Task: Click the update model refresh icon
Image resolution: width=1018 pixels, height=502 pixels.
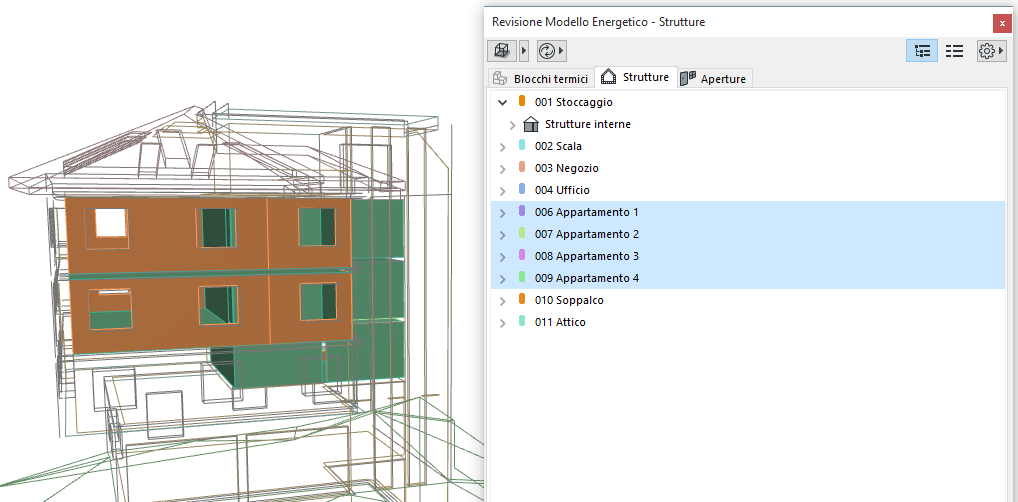Action: pos(547,51)
